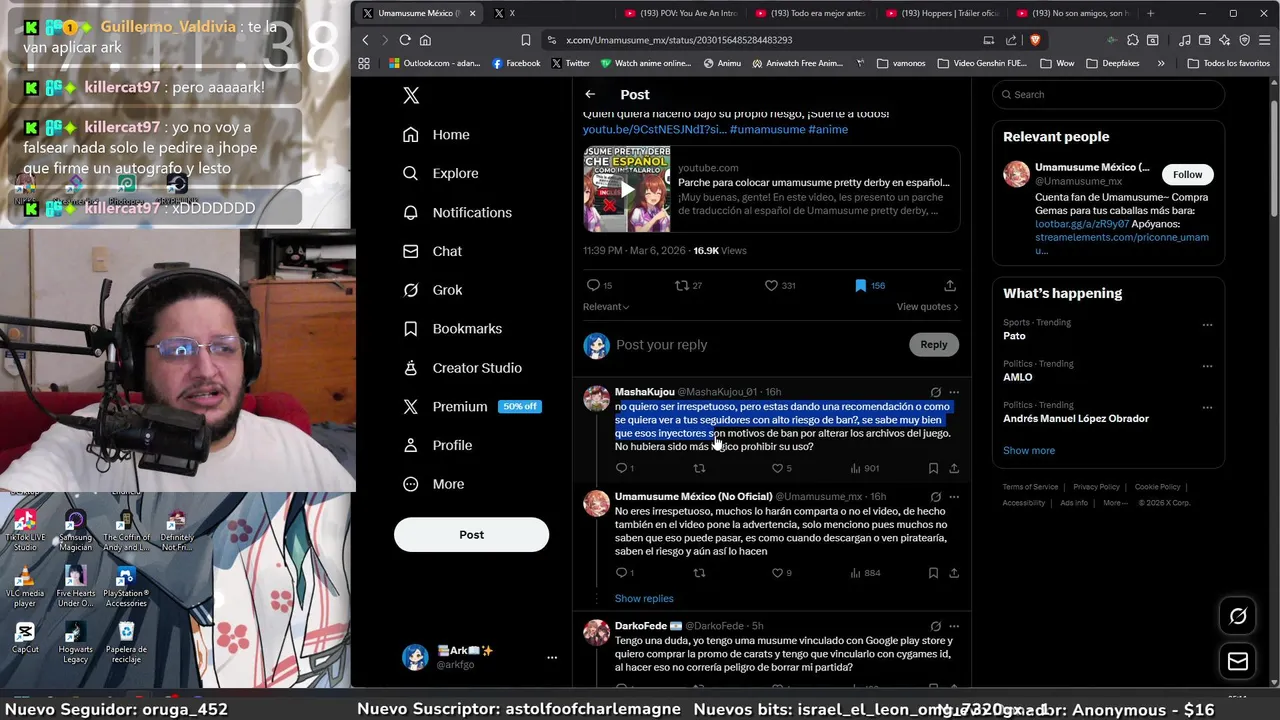Switch to POV: You Are An Intro tab
Image resolution: width=1280 pixels, height=720 pixels.
click(680, 13)
